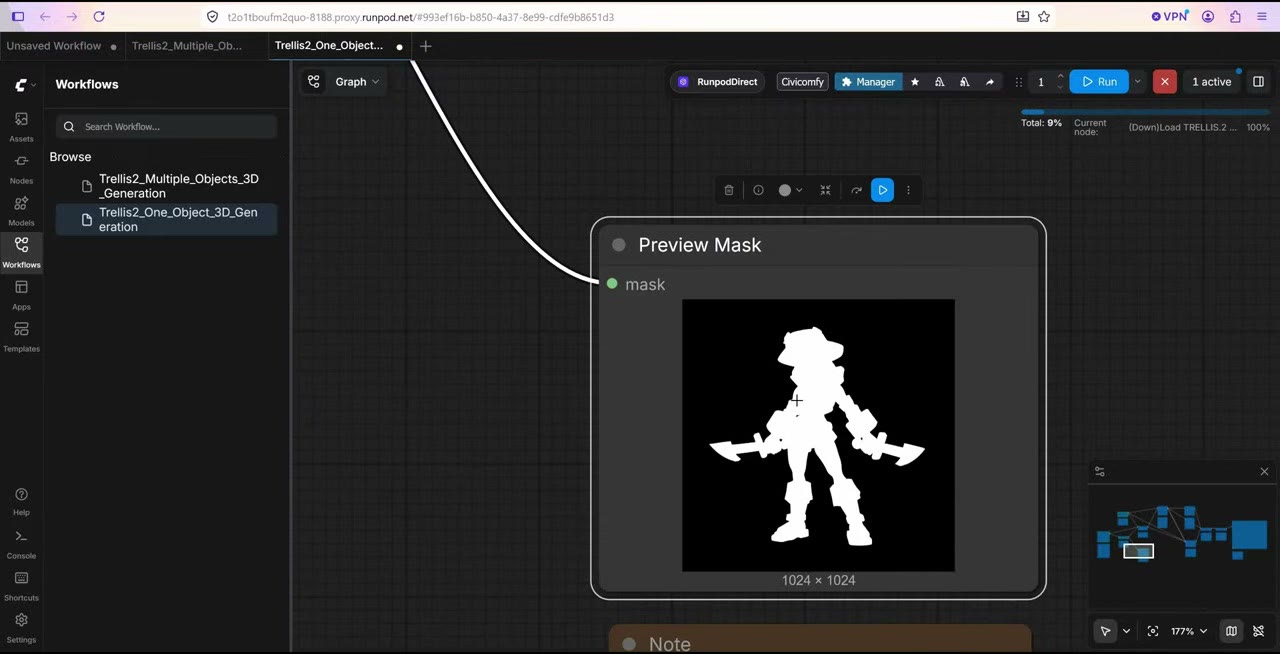This screenshot has height=654, width=1280.
Task: Show keyboard Shortcuts panel
Action: 21,585
